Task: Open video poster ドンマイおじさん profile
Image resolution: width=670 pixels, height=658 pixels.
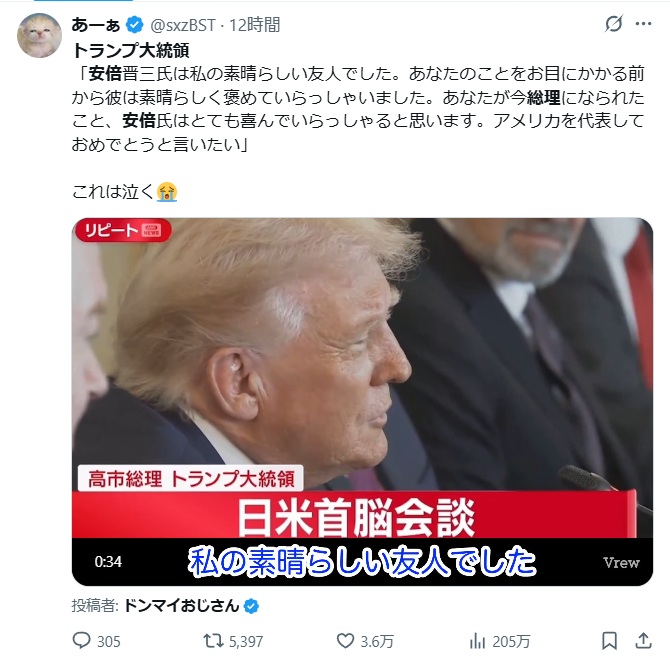Action: click(181, 606)
